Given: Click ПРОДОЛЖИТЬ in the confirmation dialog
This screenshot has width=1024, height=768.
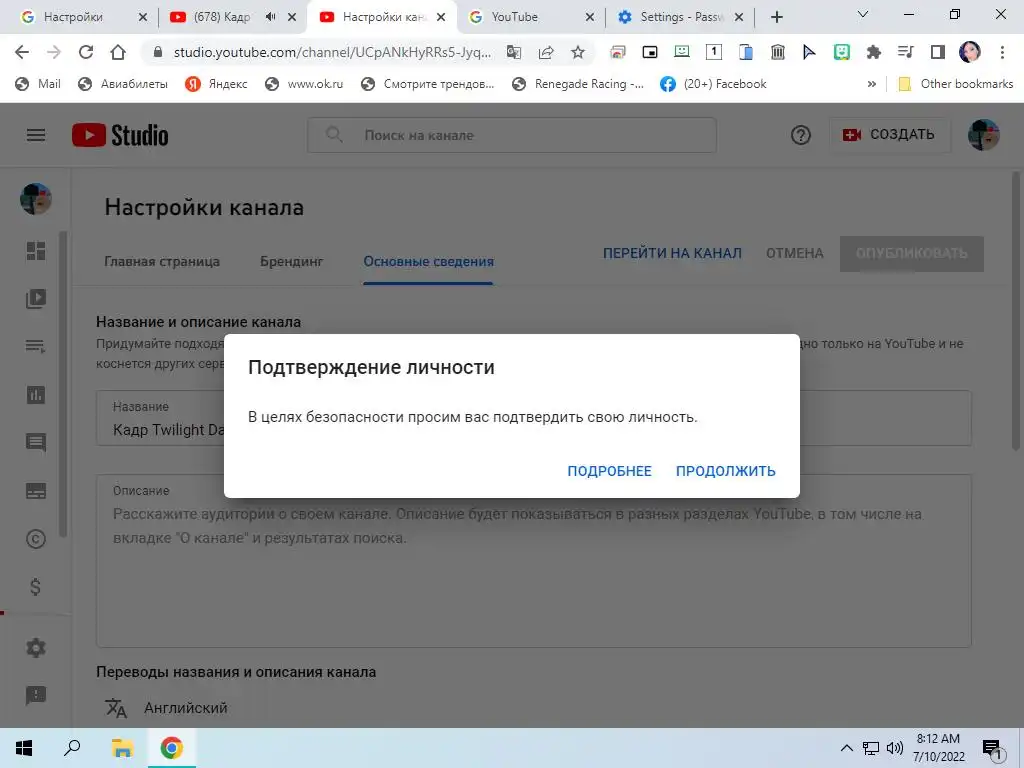Looking at the screenshot, I should tap(726, 471).
